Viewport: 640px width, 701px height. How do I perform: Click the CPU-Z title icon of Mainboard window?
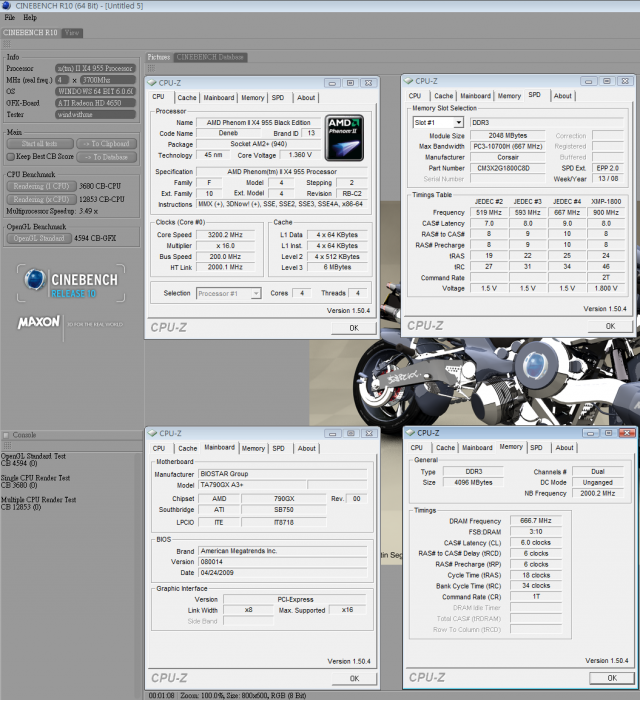click(x=152, y=433)
